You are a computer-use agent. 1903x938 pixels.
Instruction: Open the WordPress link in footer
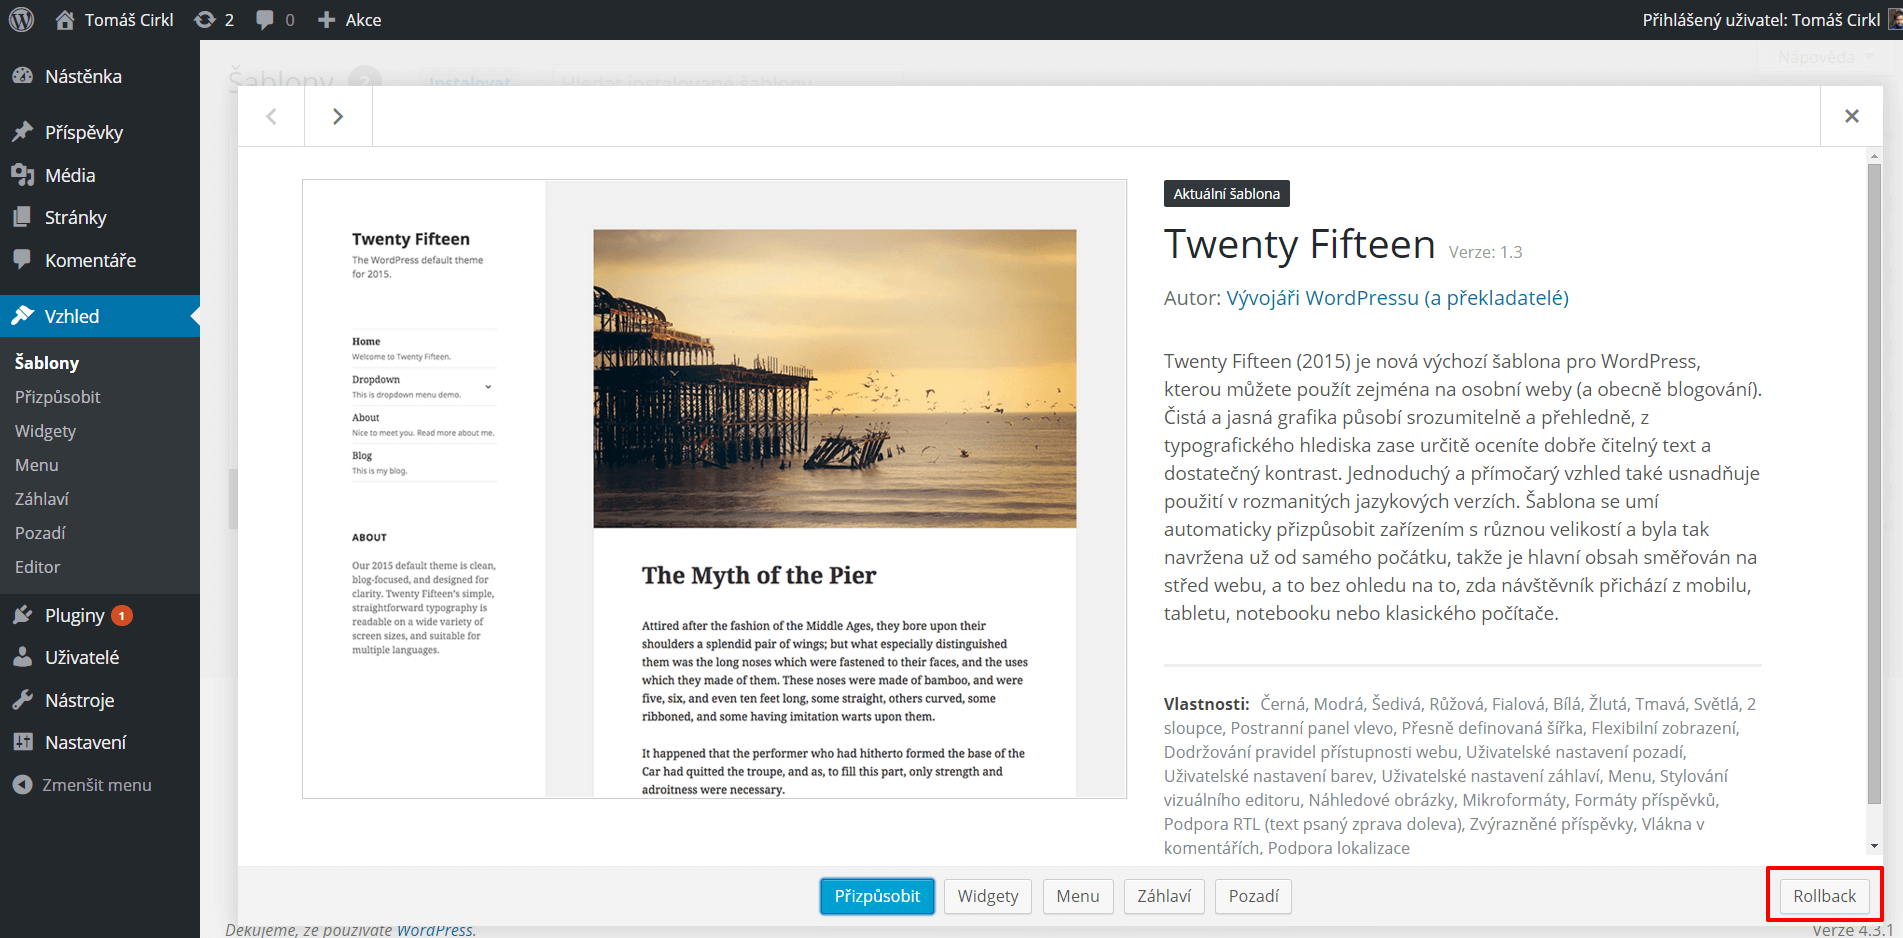tap(435, 930)
